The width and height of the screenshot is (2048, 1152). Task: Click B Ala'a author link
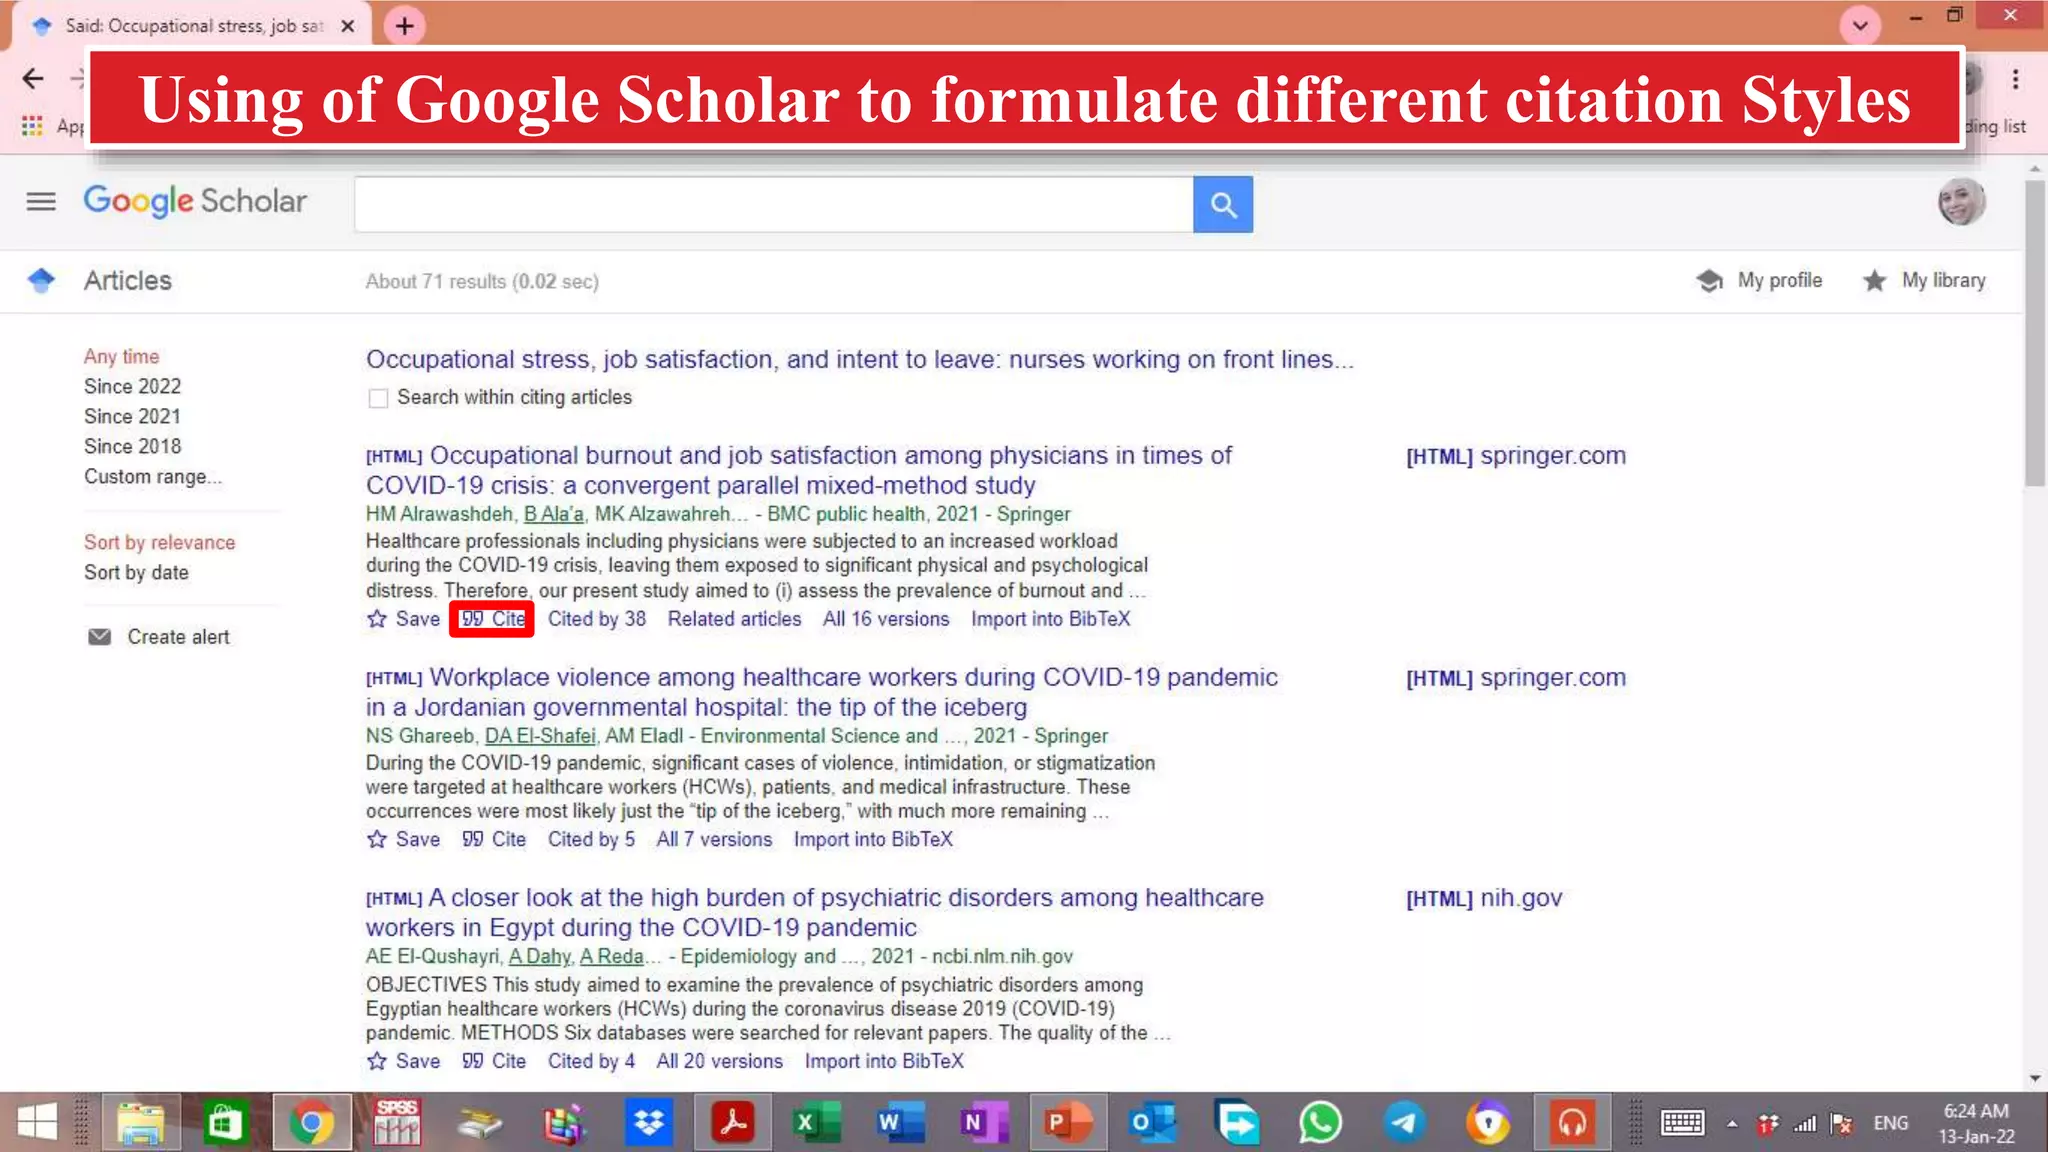(x=553, y=514)
